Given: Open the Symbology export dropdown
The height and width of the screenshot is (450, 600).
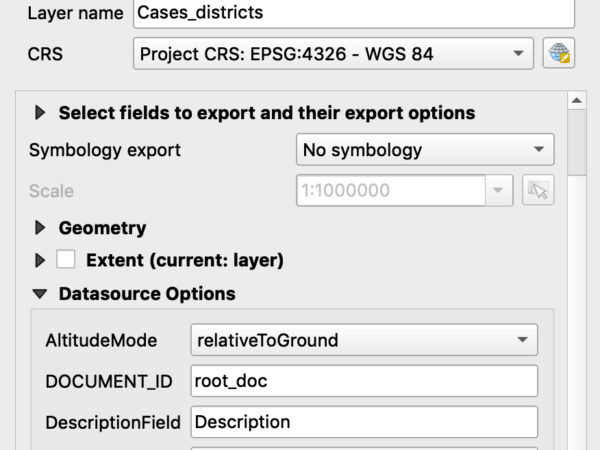Looking at the screenshot, I should [x=425, y=150].
